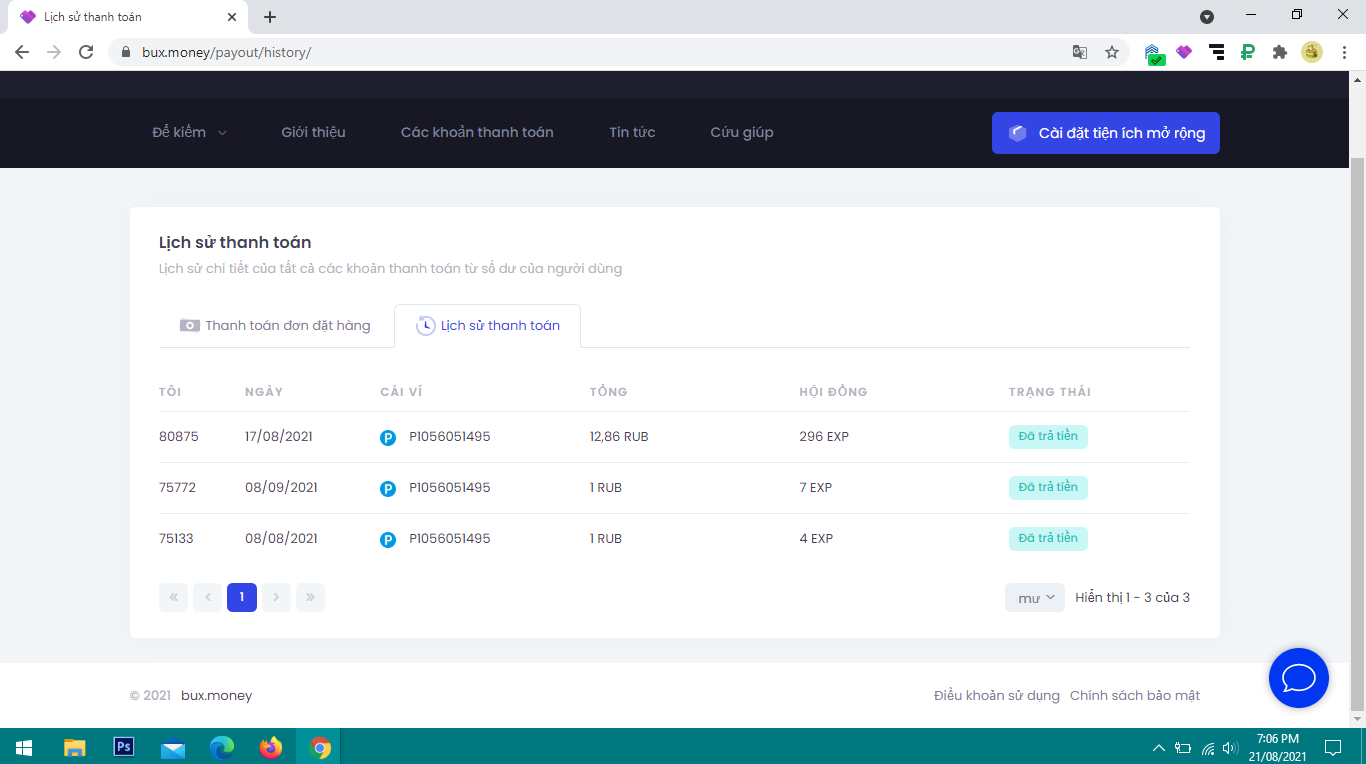Screen dimensions: 1366x764
Task: Click the Payeer icon in row 75133
Action: (x=388, y=539)
